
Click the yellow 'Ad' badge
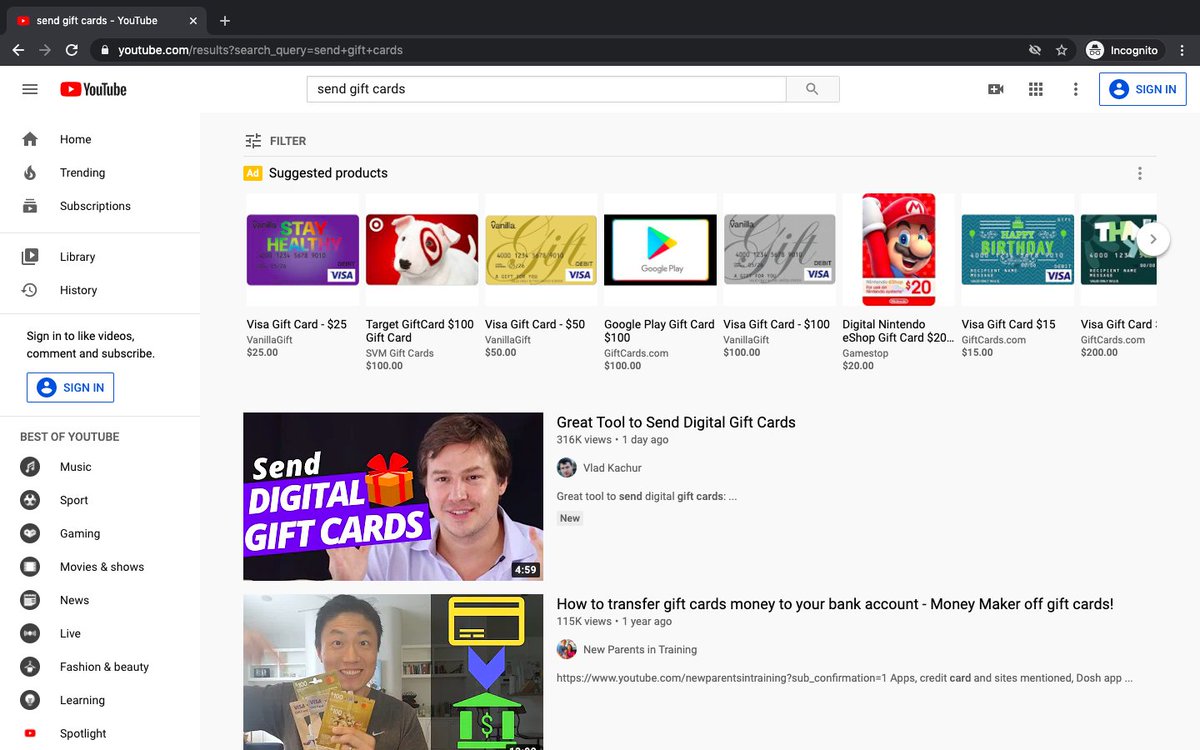[253, 173]
